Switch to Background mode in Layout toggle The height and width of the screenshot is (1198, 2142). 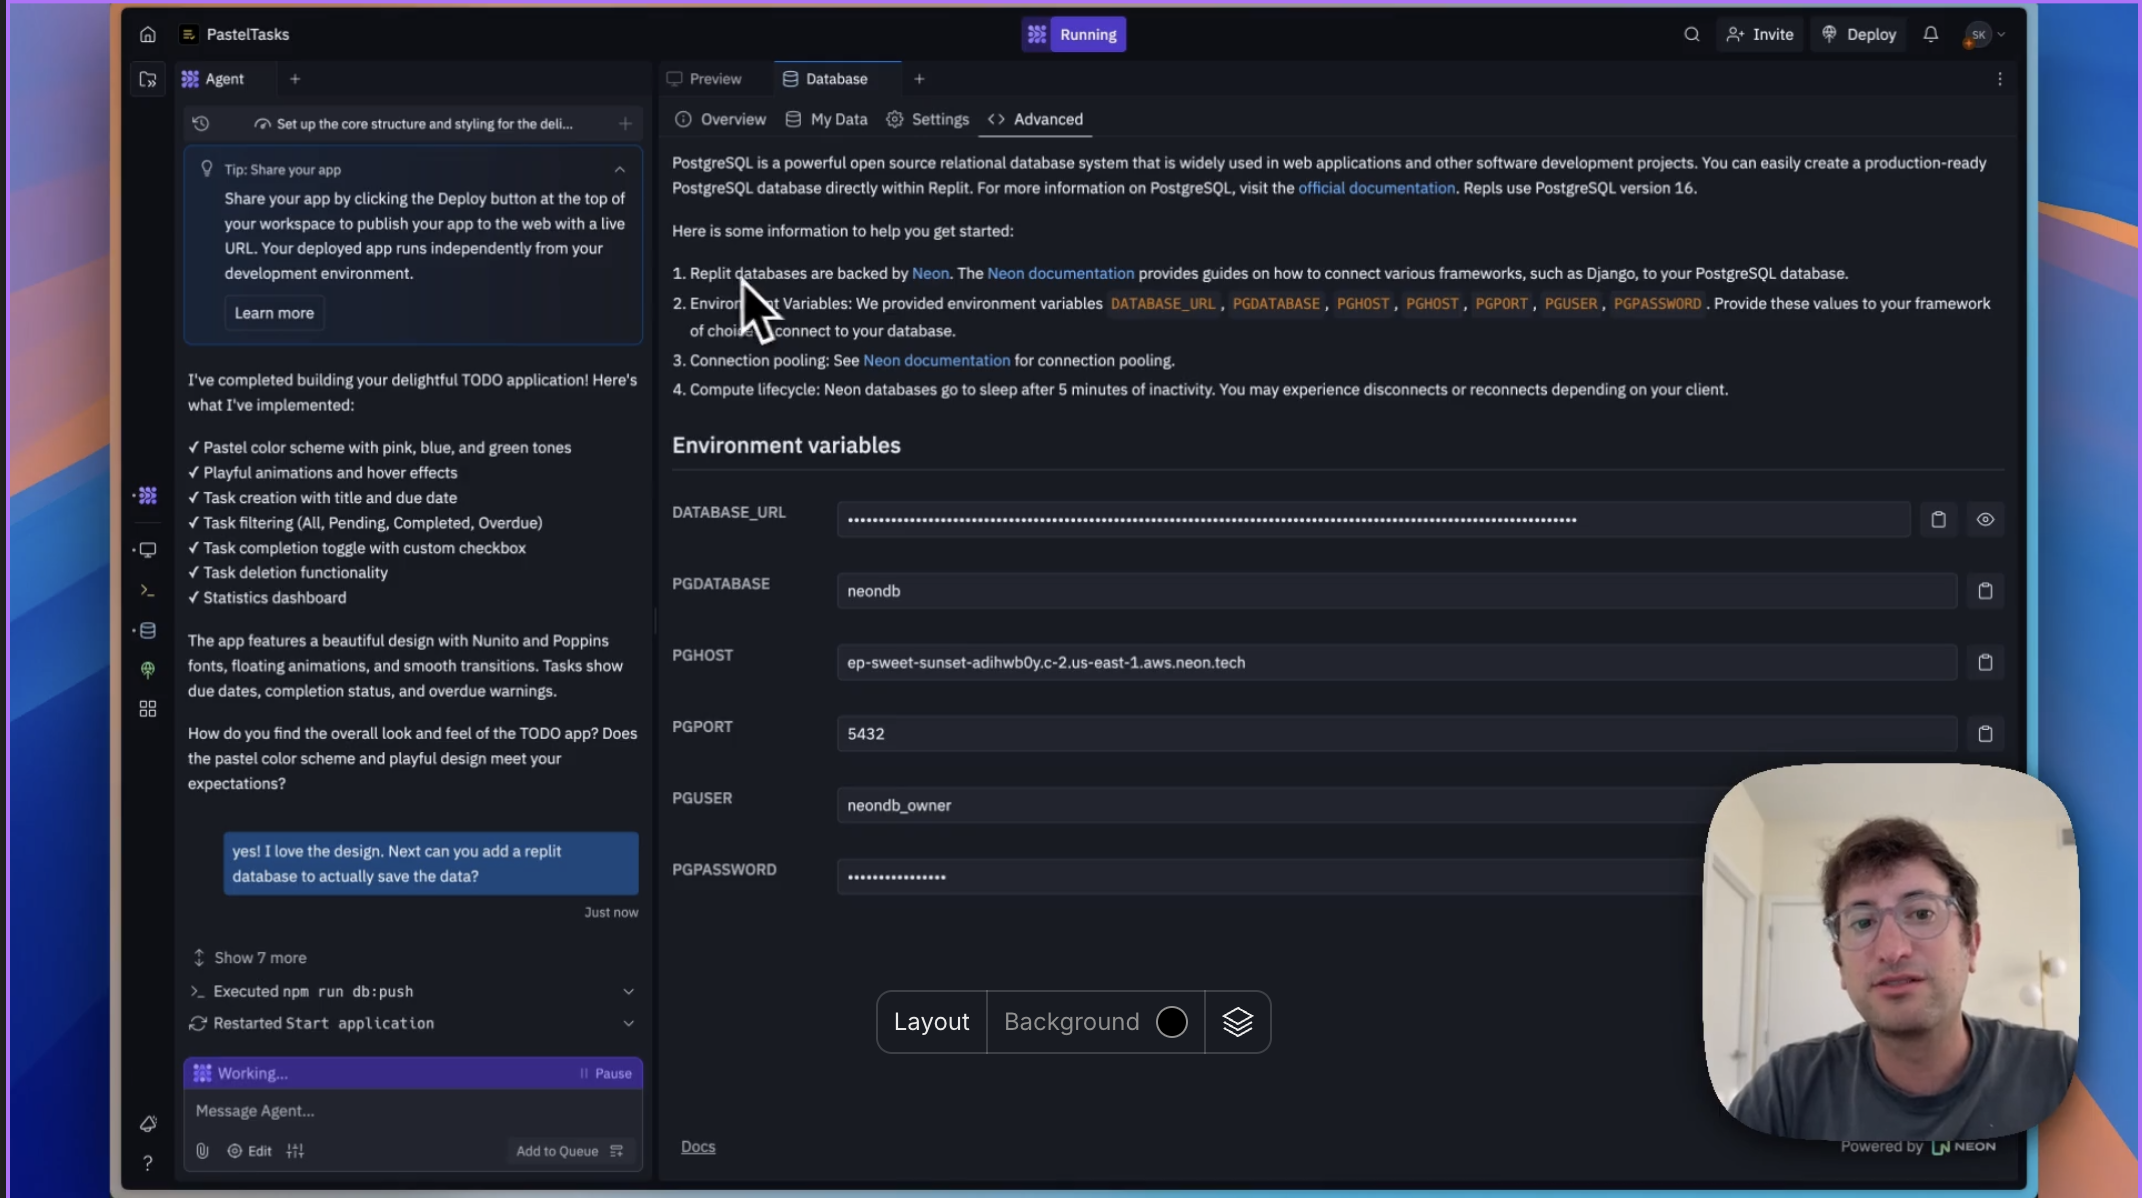click(x=1069, y=1021)
